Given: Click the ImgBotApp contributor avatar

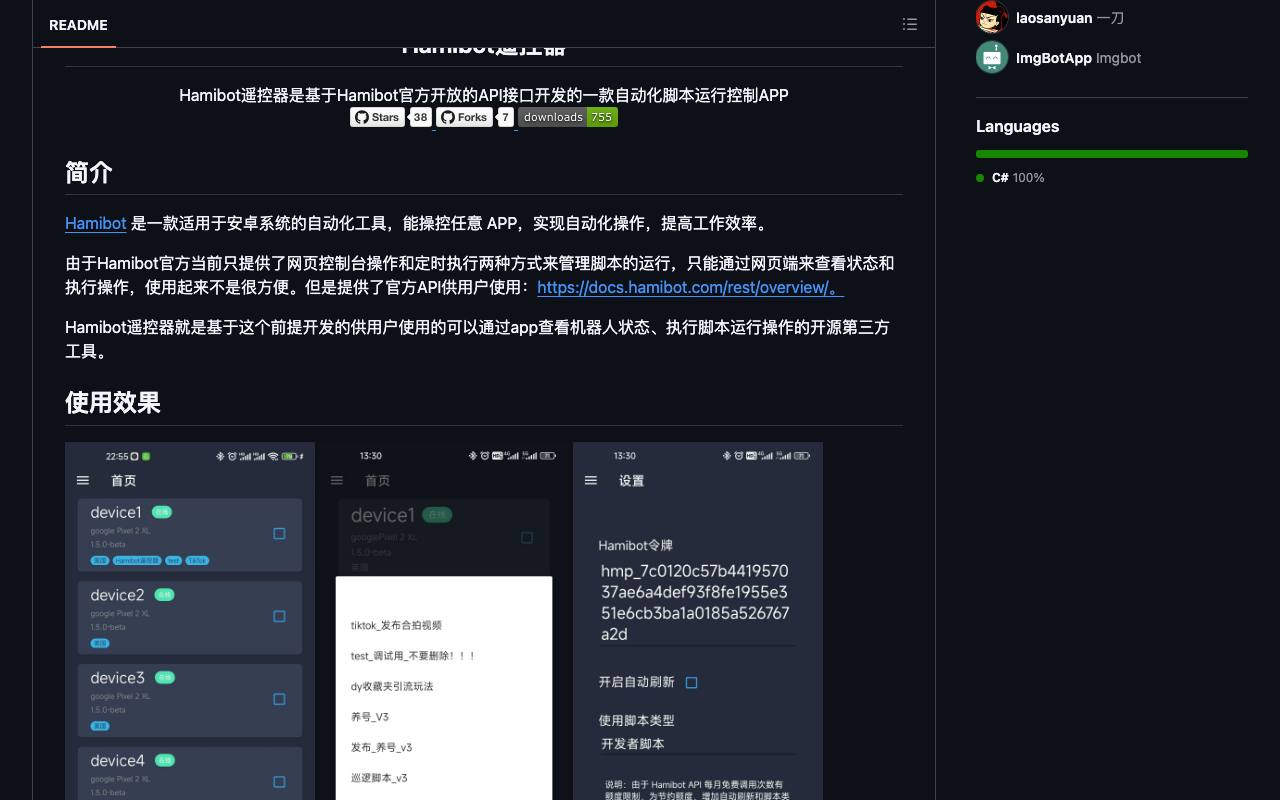Looking at the screenshot, I should pyautogui.click(x=992, y=57).
